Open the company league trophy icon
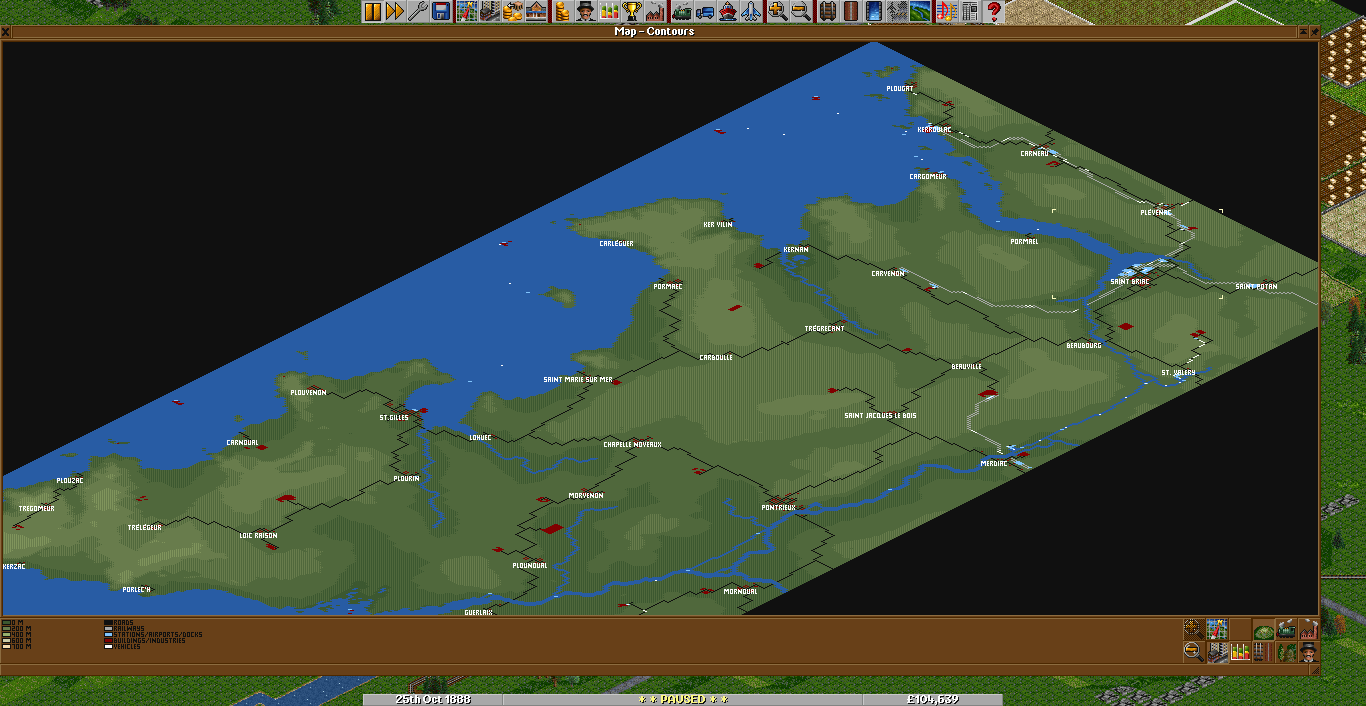1366x706 pixels. [x=631, y=11]
